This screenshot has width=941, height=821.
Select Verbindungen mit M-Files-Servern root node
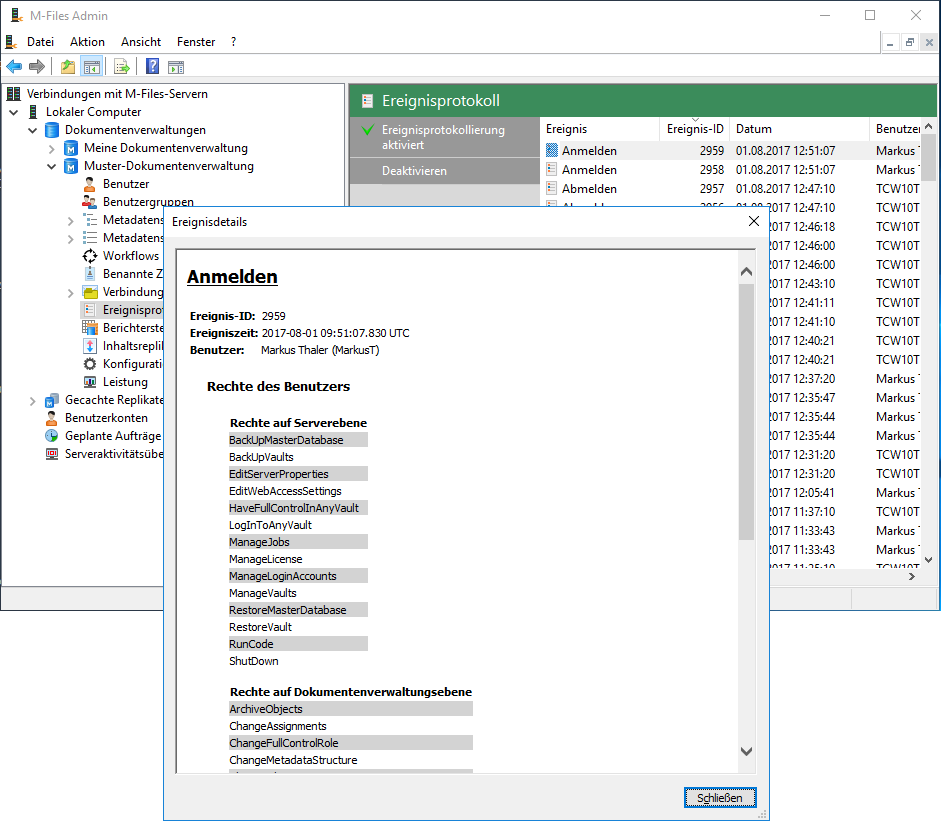(117, 94)
